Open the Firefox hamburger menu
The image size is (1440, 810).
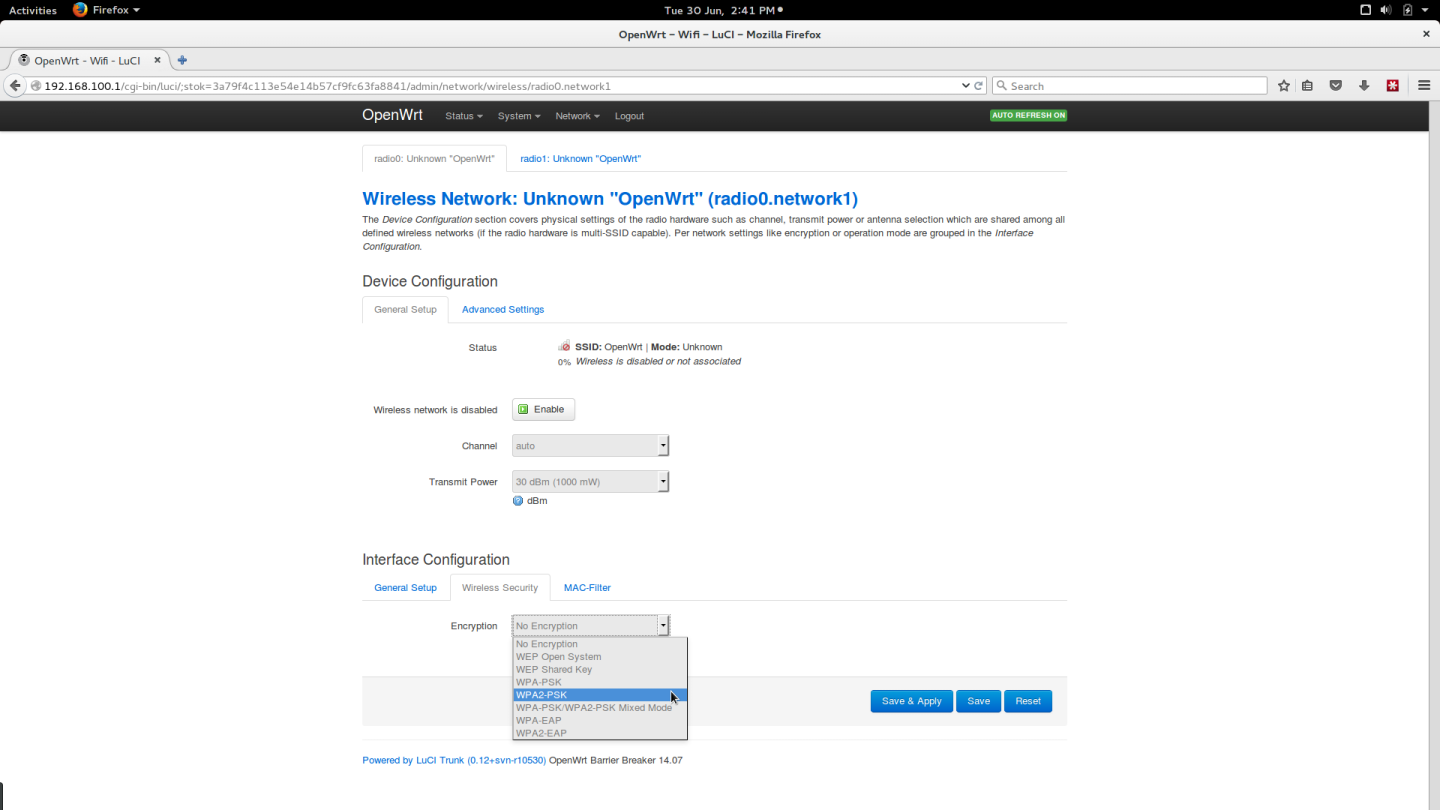1424,86
